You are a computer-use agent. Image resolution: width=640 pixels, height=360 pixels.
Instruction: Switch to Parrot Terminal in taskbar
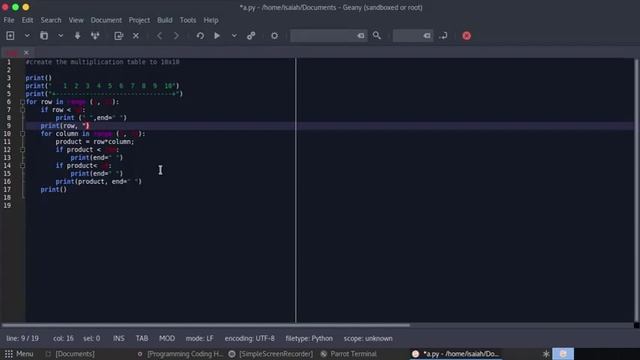coord(349,354)
